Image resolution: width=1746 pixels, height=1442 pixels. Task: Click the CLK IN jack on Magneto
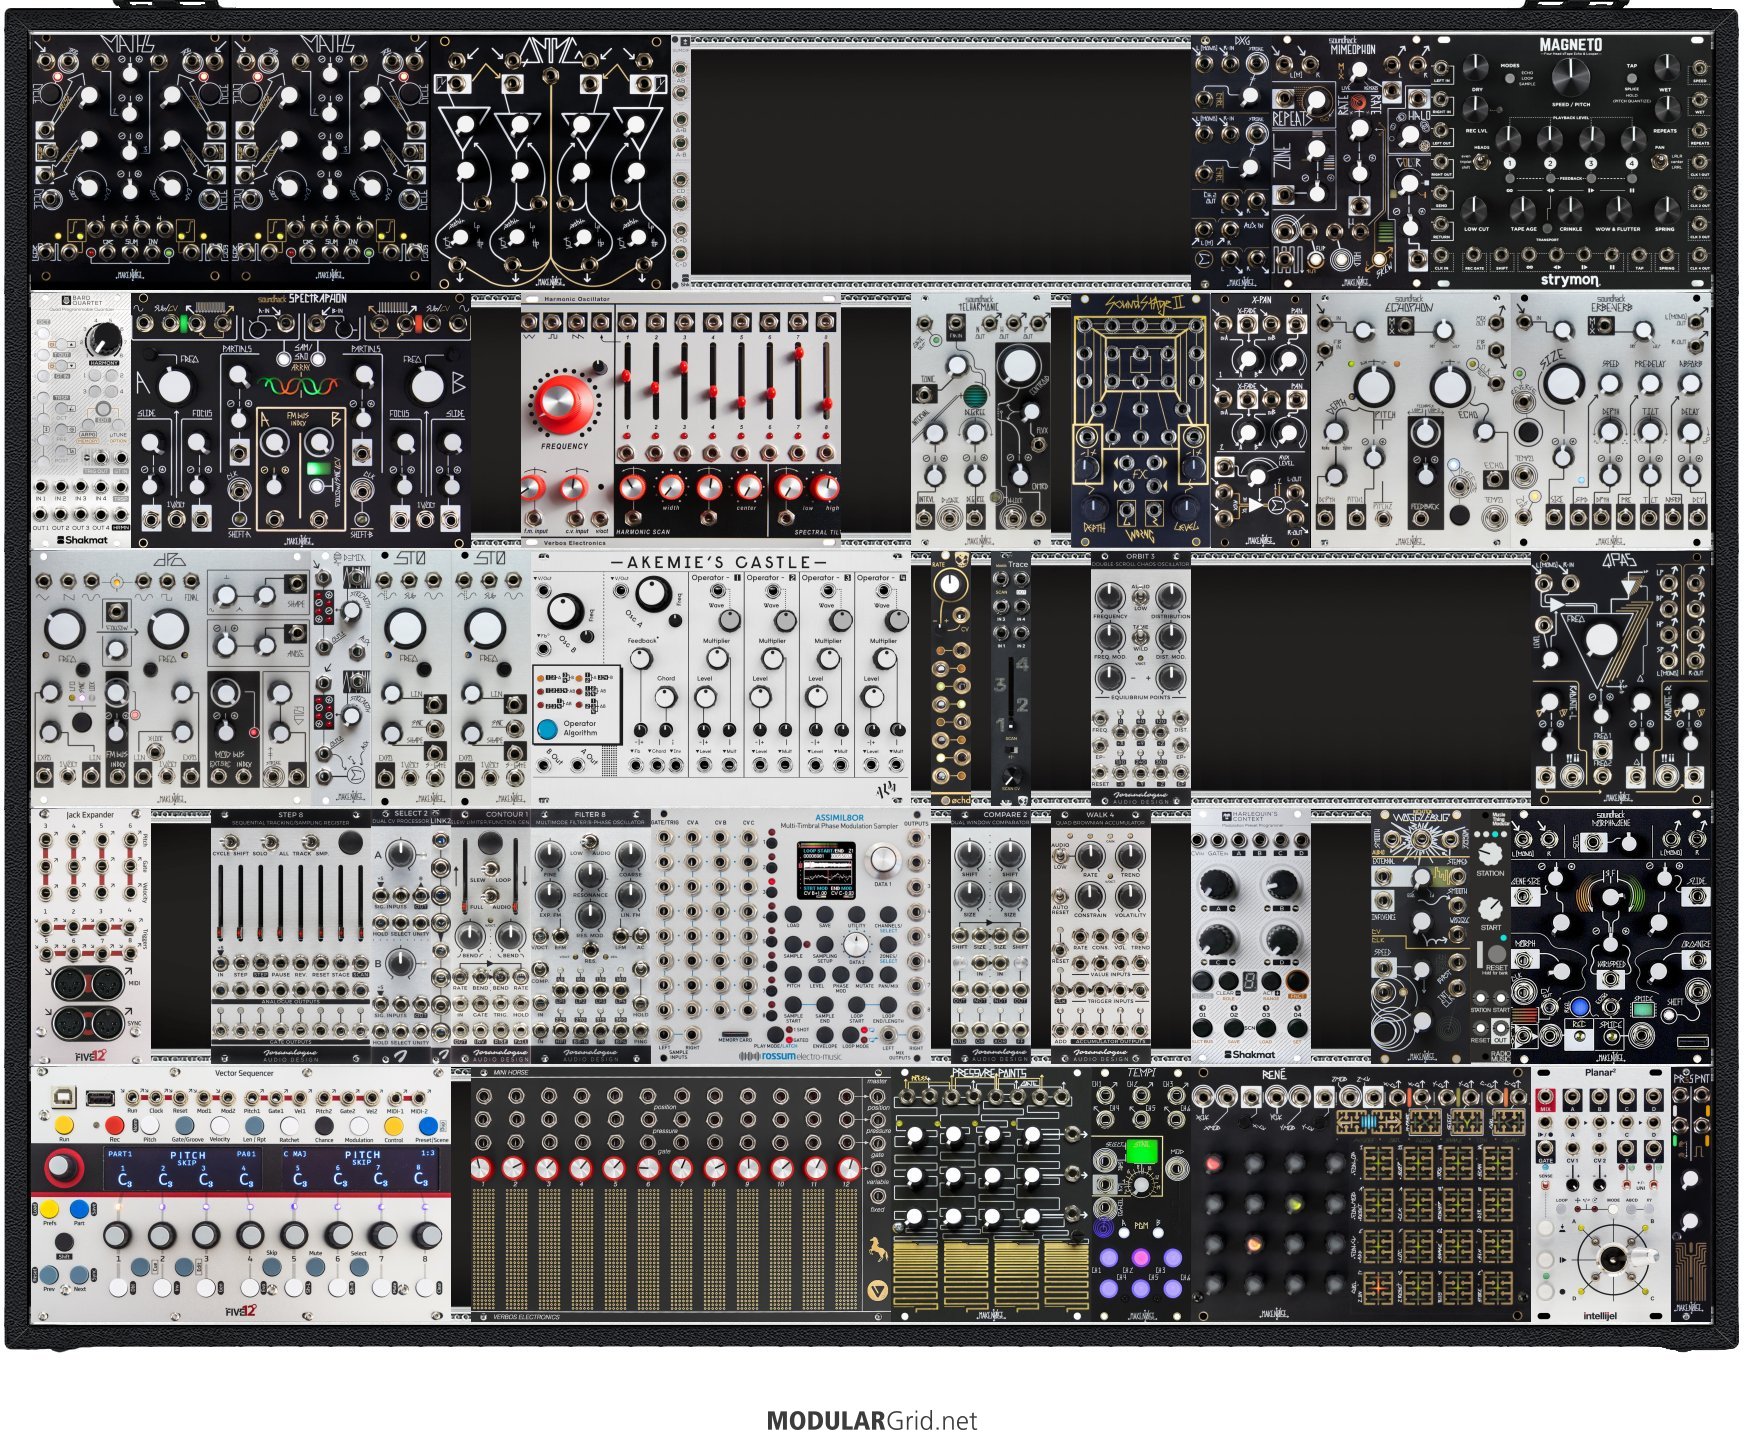1442,255
